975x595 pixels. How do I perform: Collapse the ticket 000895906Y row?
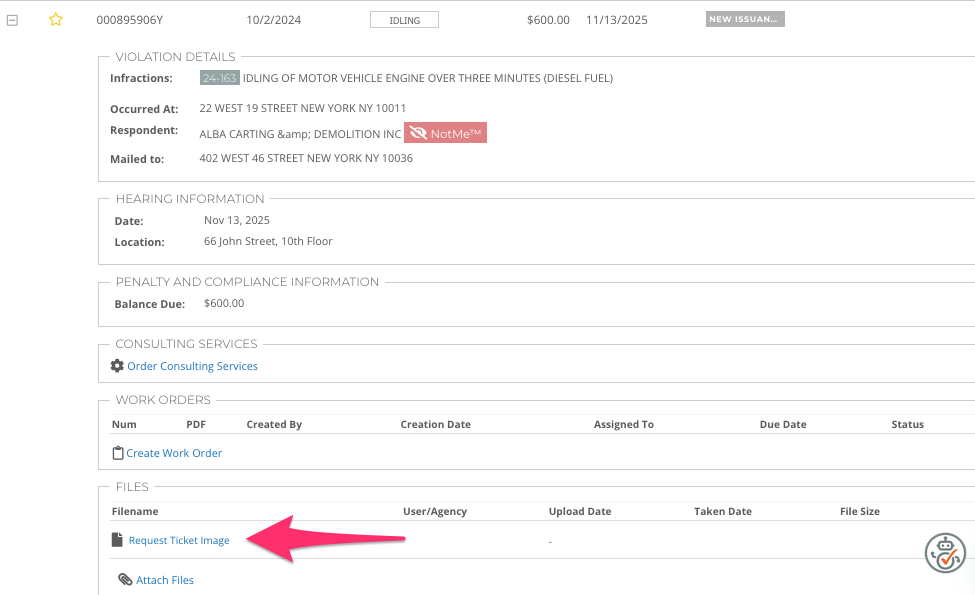click(x=13, y=20)
